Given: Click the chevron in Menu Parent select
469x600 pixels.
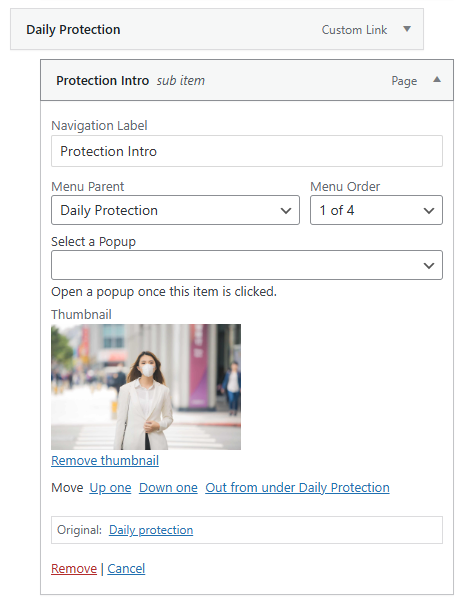Looking at the screenshot, I should (x=286, y=210).
